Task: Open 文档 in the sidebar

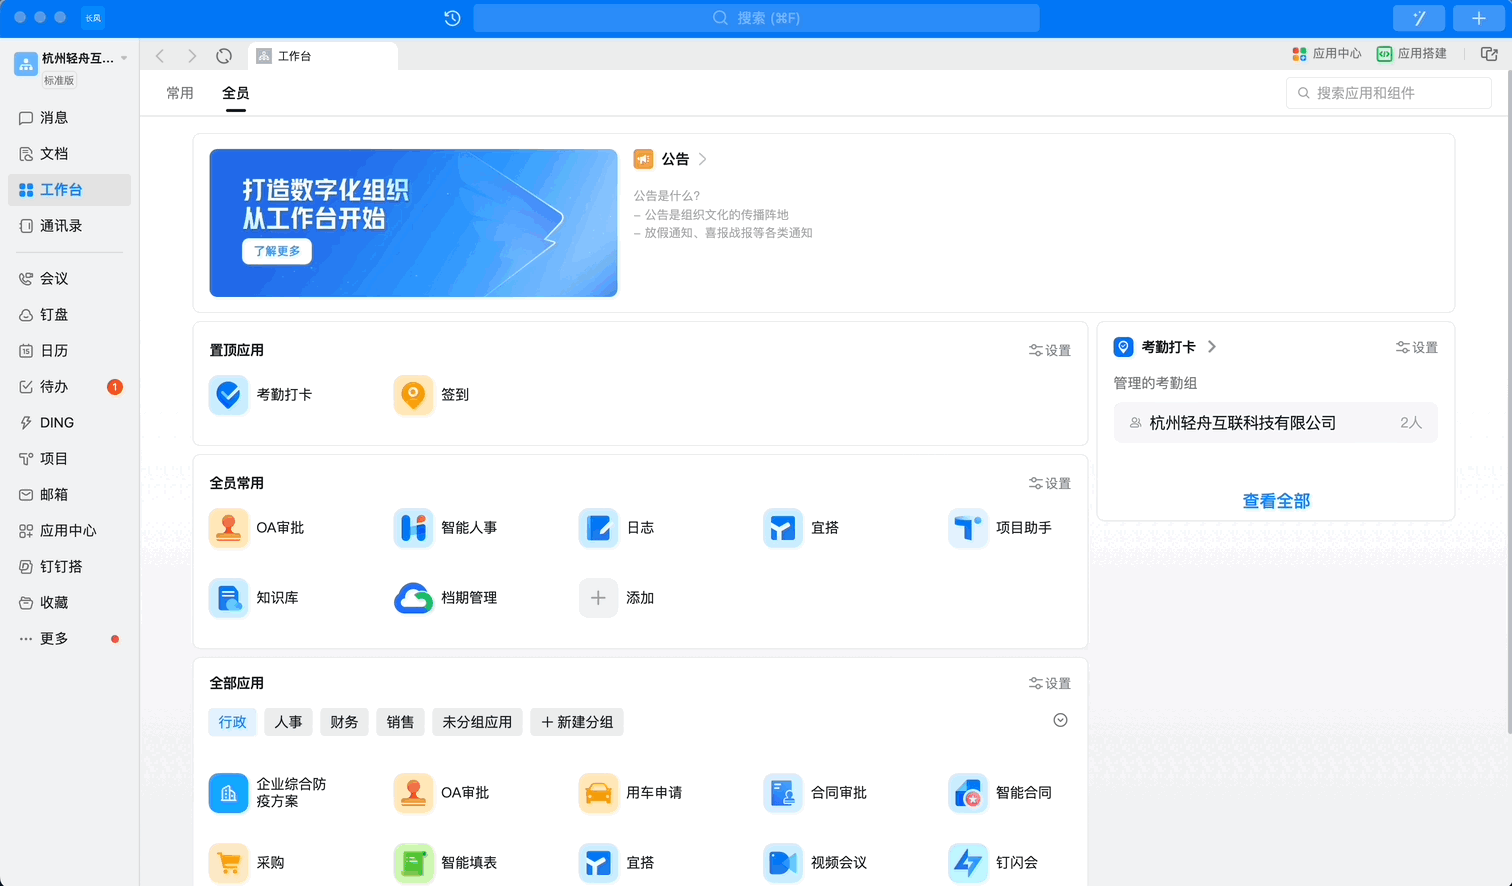Action: pos(69,154)
